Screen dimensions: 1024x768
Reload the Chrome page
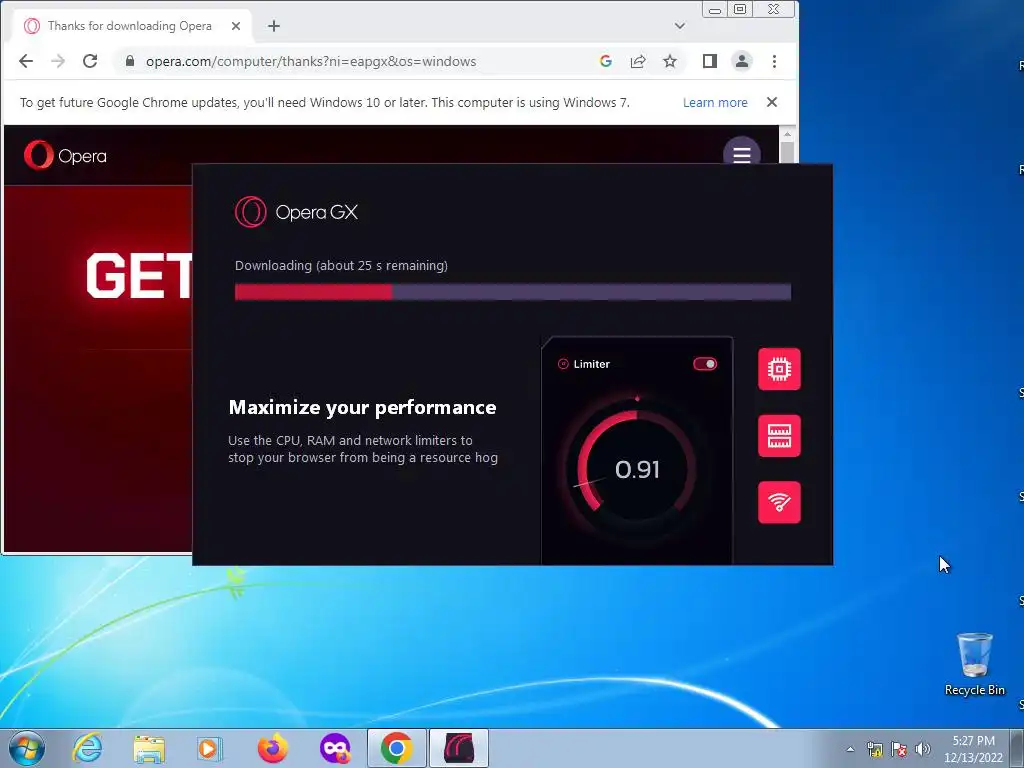point(90,61)
